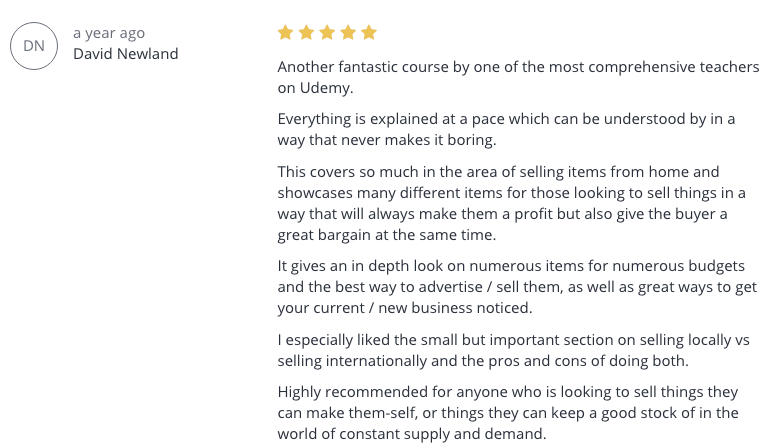Click the fourth rating star
Screen dimensions: 772x446
[x=348, y=32]
